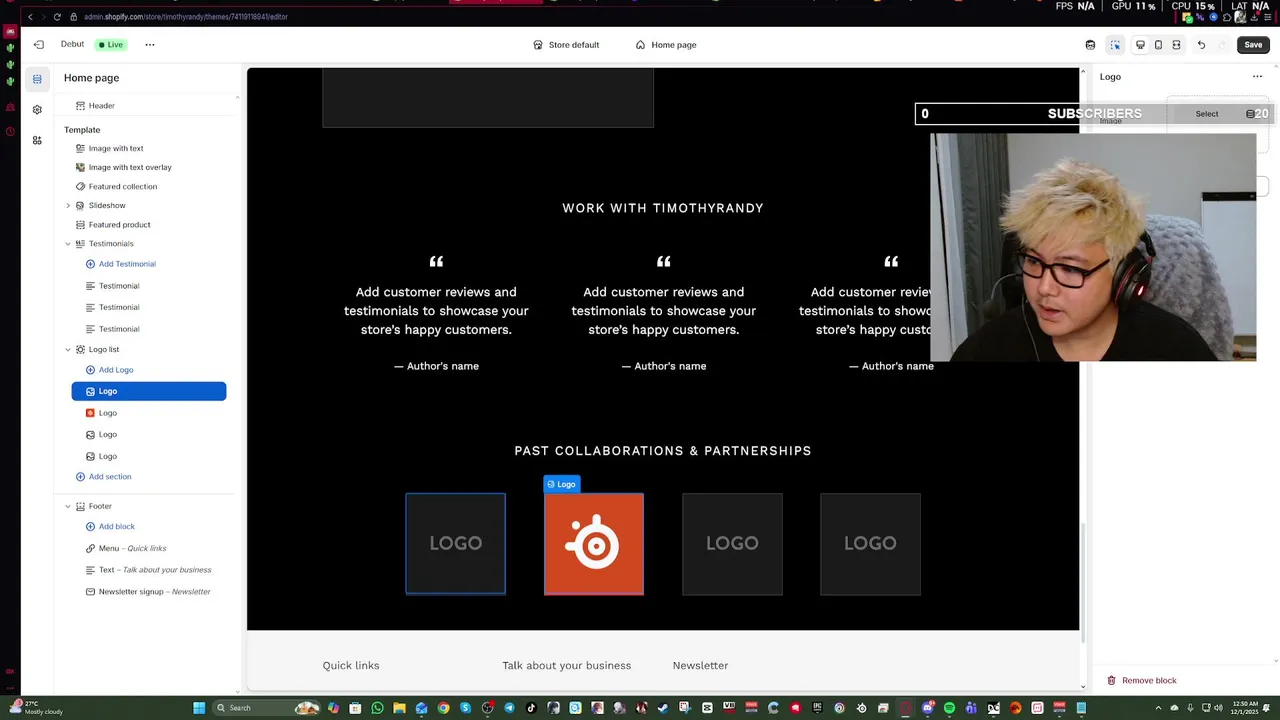Open the Logo block three-dot menu
This screenshot has width=1280, height=720.
(x=1257, y=77)
